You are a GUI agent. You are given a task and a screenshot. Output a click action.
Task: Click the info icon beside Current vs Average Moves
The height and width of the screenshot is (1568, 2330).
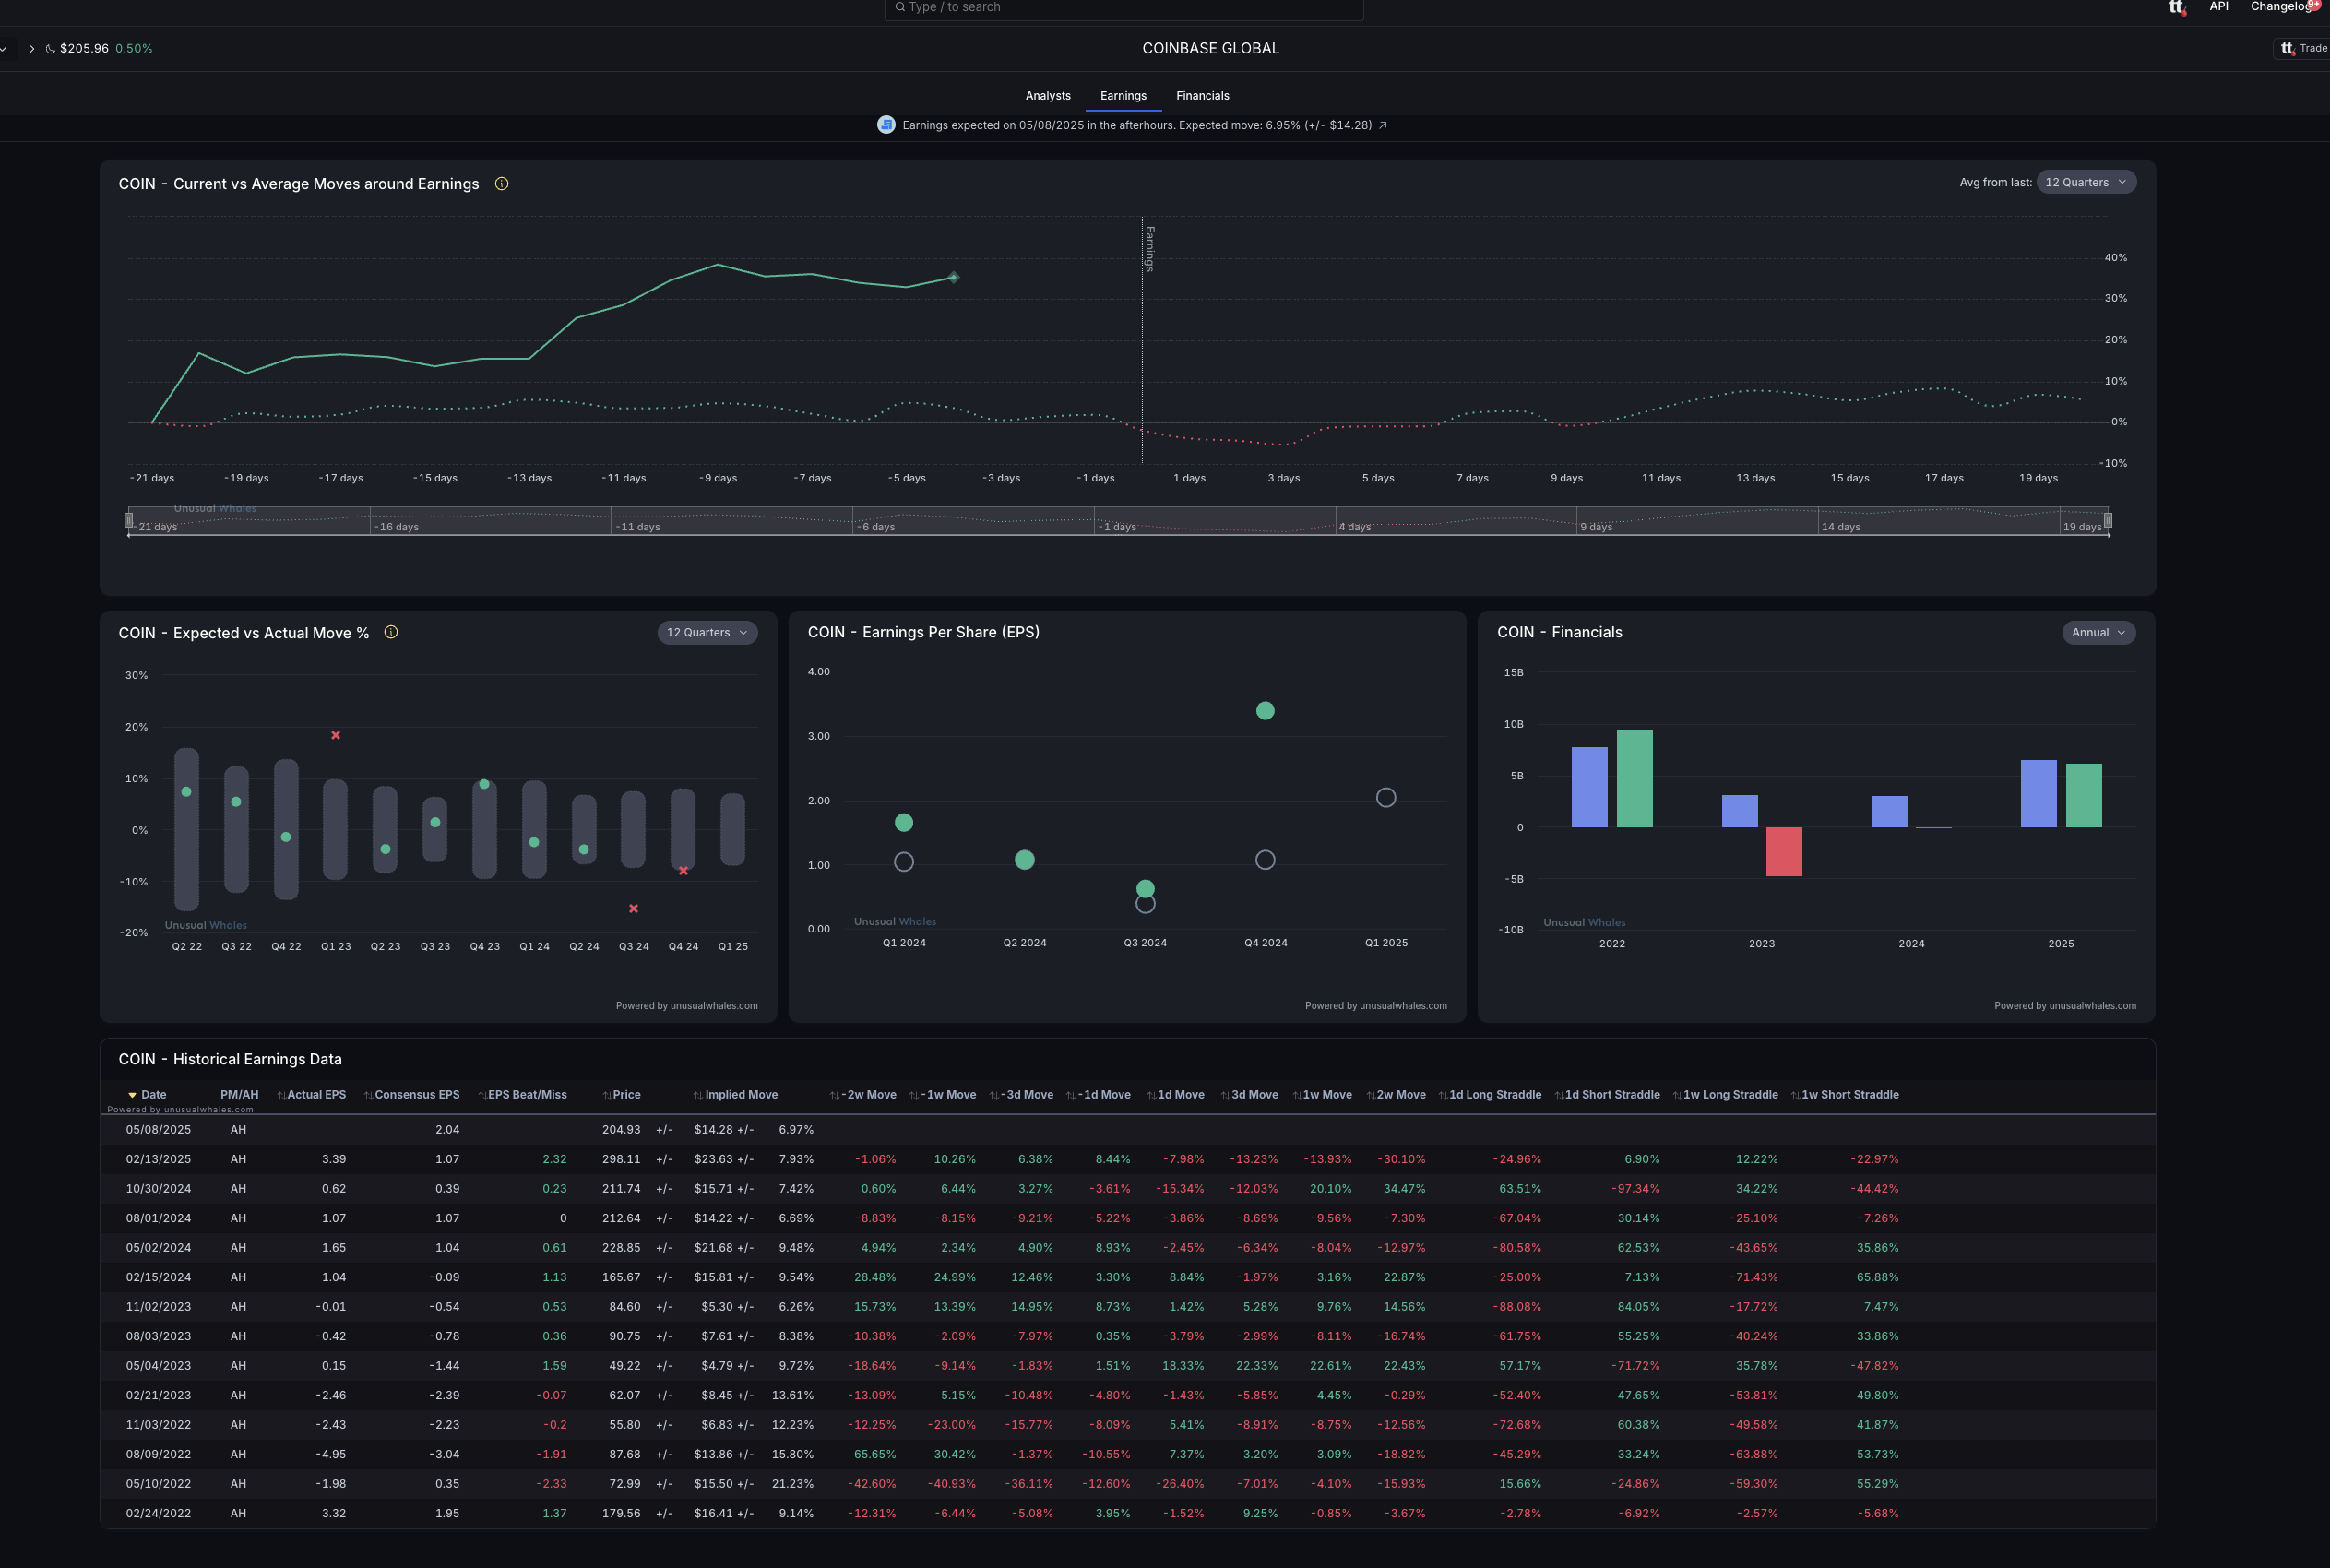[502, 184]
